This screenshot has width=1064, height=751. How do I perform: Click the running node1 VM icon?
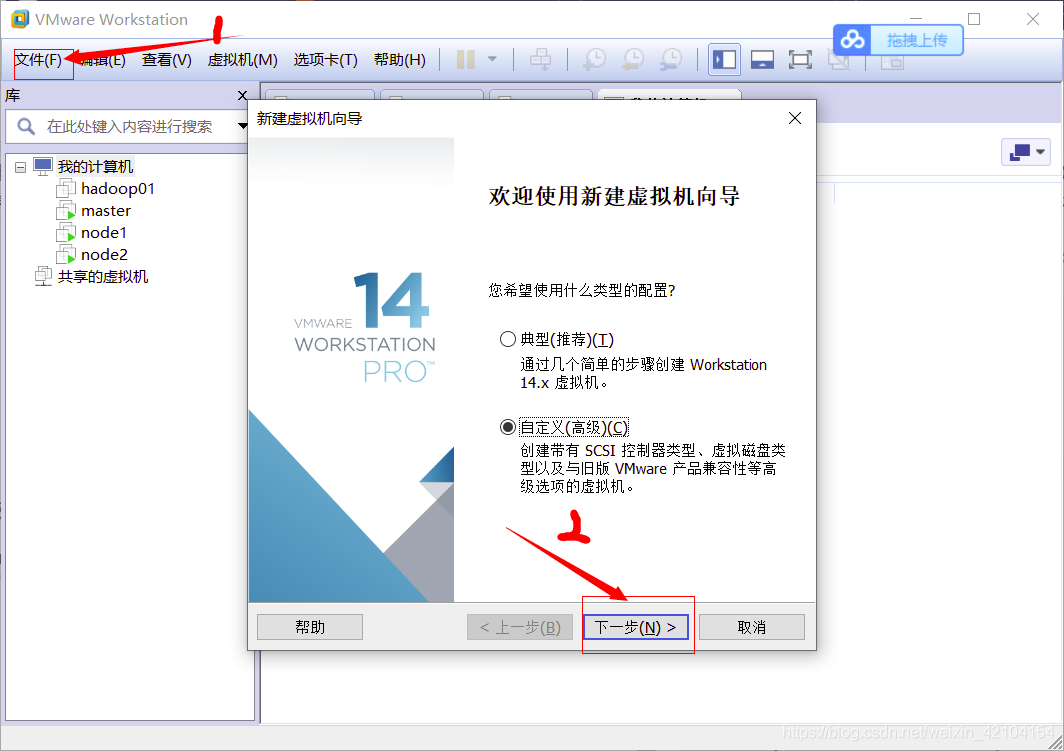click(66, 233)
